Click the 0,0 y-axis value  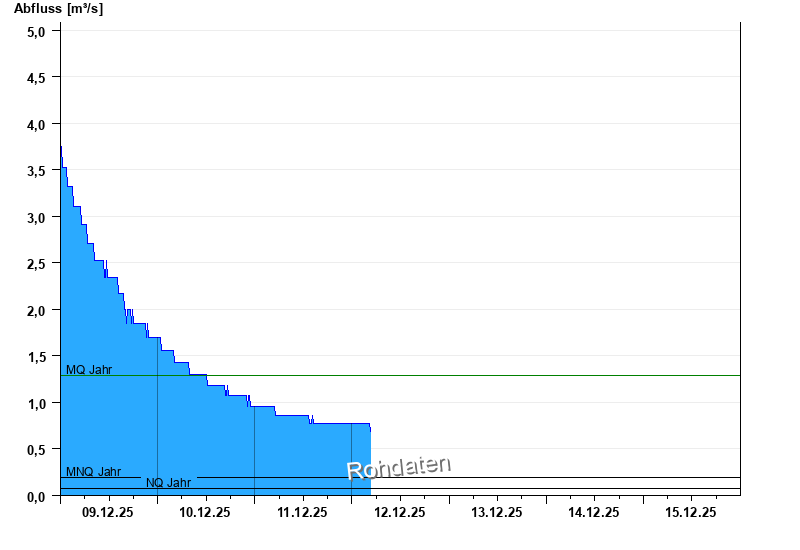36,496
